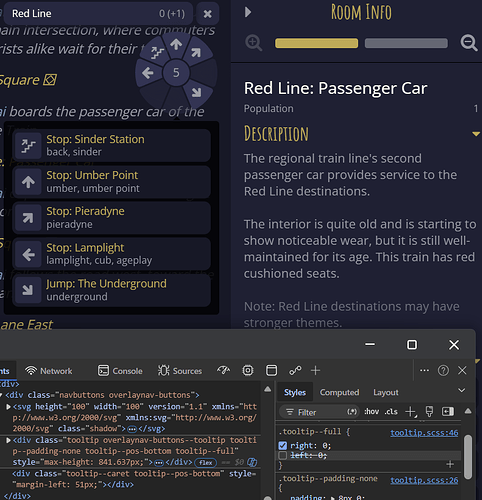Click the paintbrush rendering emulation icon
The height and width of the screenshot is (500, 482).
point(429,412)
